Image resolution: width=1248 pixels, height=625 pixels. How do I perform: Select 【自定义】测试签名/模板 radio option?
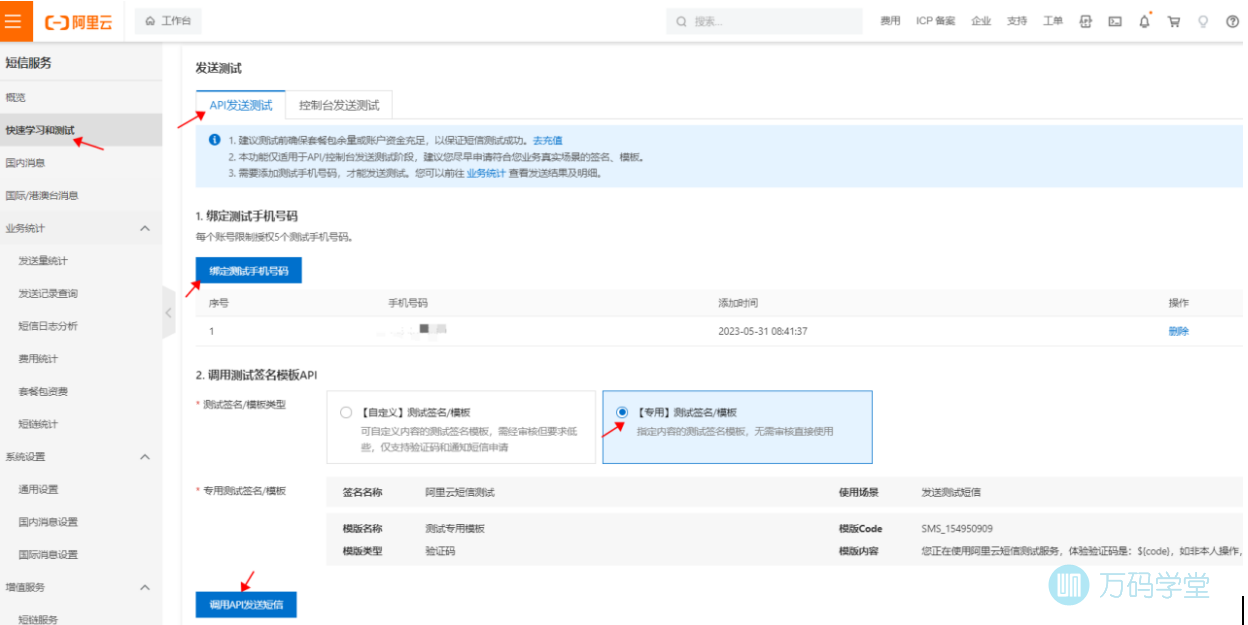(x=346, y=412)
